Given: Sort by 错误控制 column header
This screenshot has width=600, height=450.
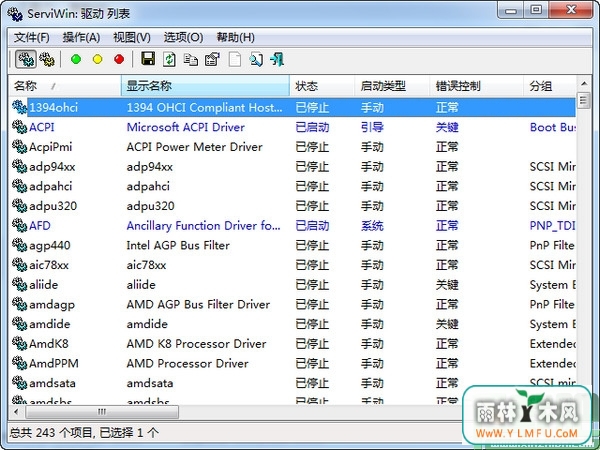Looking at the screenshot, I should [476, 86].
